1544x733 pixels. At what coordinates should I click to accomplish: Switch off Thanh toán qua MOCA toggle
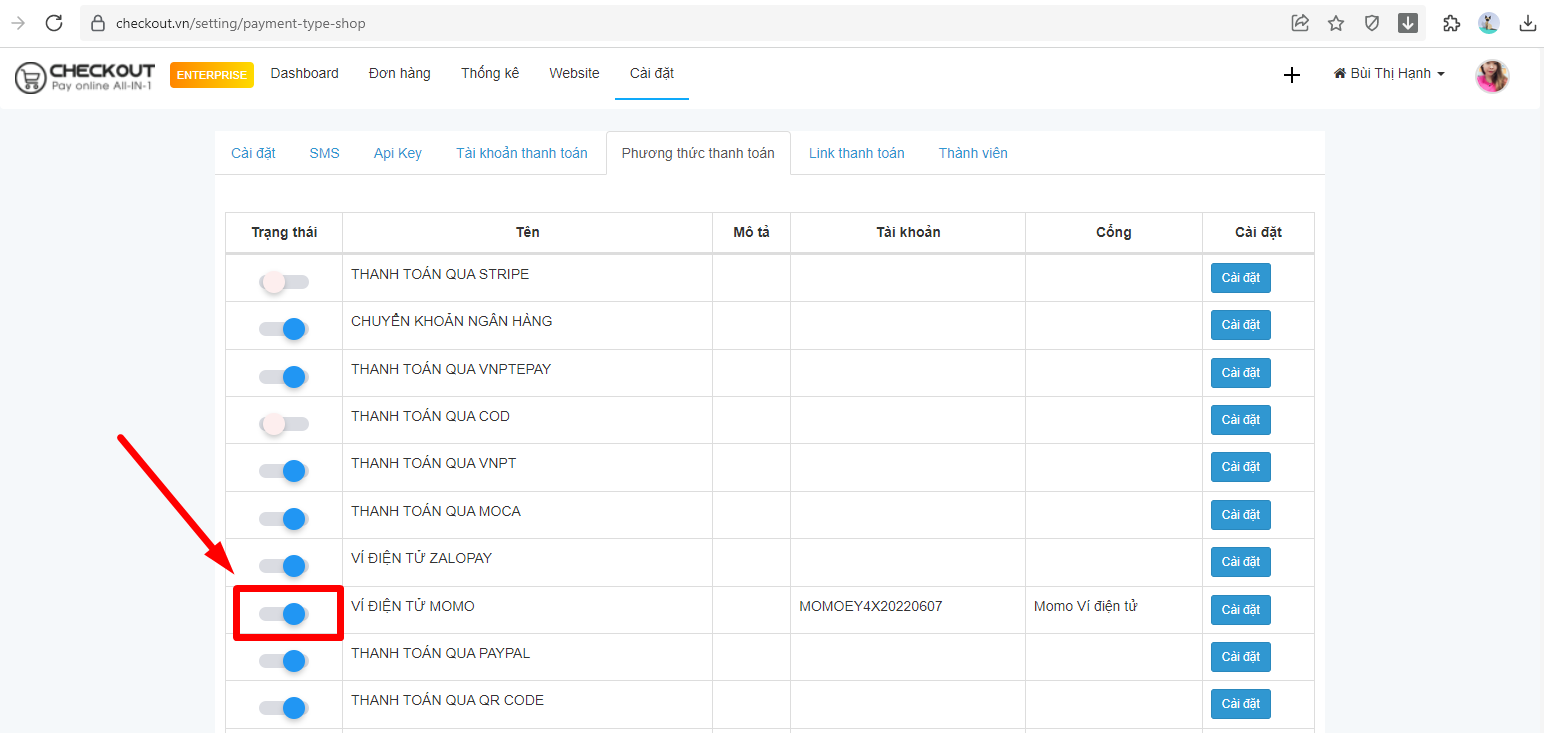[x=283, y=519]
